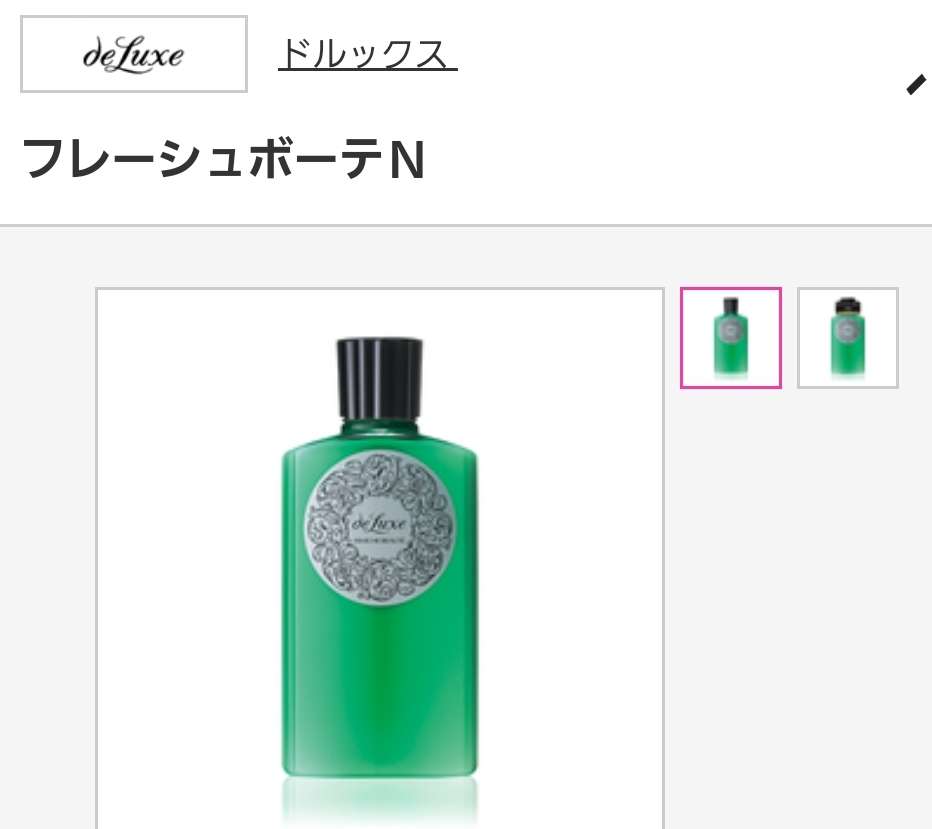932x829 pixels.
Task: Select the closed-cap bottle thumbnail
Action: point(731,338)
